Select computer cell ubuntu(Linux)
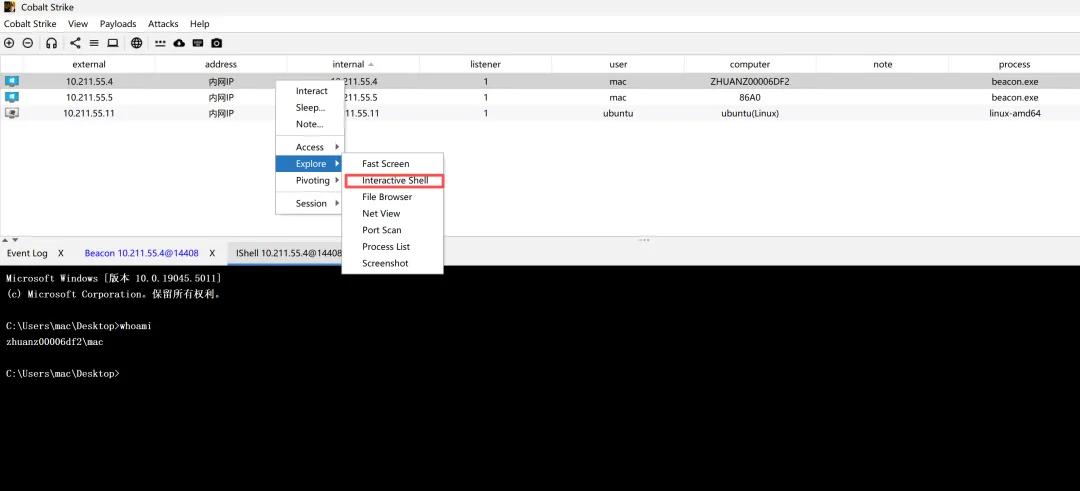This screenshot has height=491, width=1080. (750, 113)
